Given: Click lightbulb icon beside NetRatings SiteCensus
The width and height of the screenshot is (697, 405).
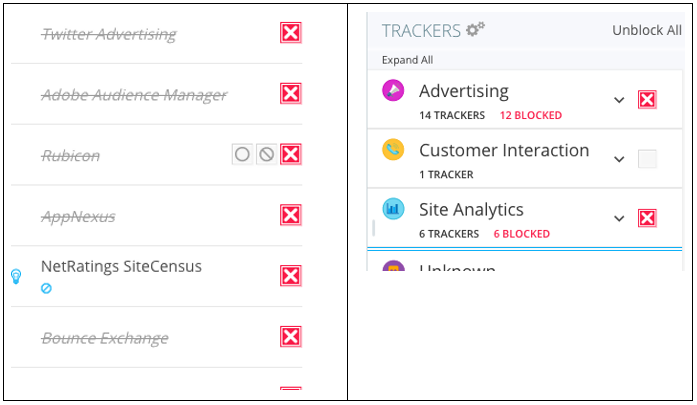Looking at the screenshot, I should coord(16,276).
